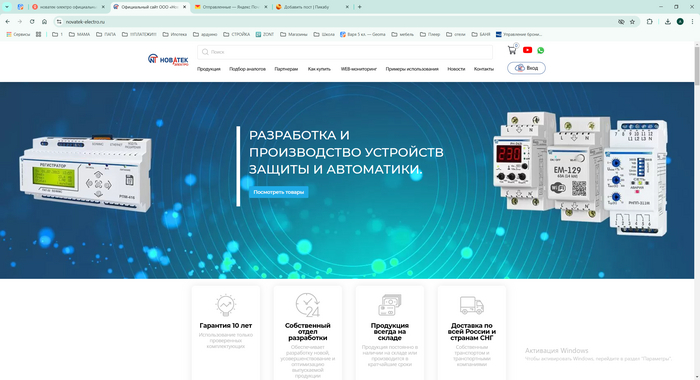
Task: Click the 24-hour clock development icon
Action: (308, 305)
